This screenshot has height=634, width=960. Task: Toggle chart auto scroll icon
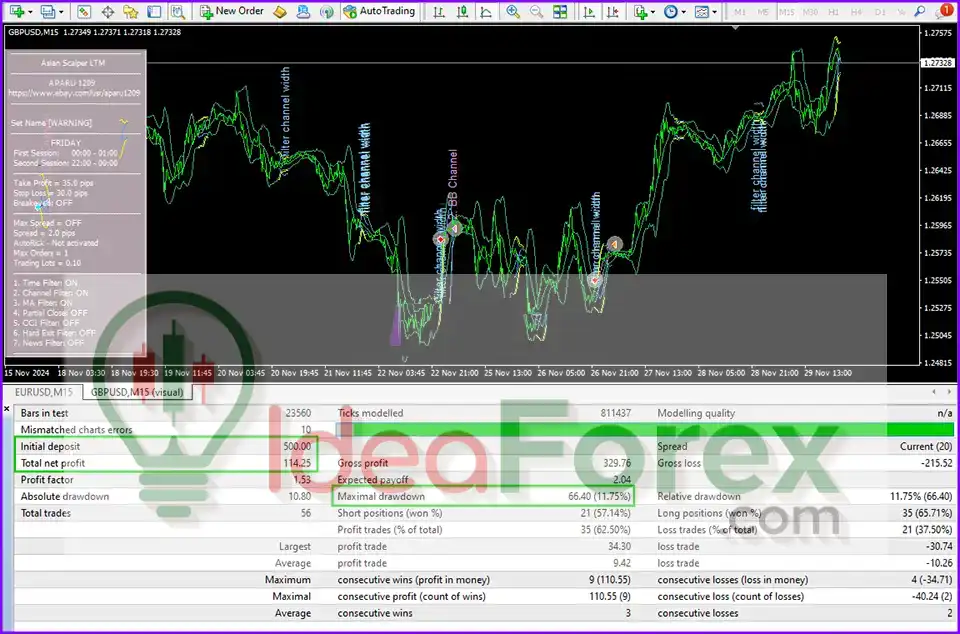point(589,12)
